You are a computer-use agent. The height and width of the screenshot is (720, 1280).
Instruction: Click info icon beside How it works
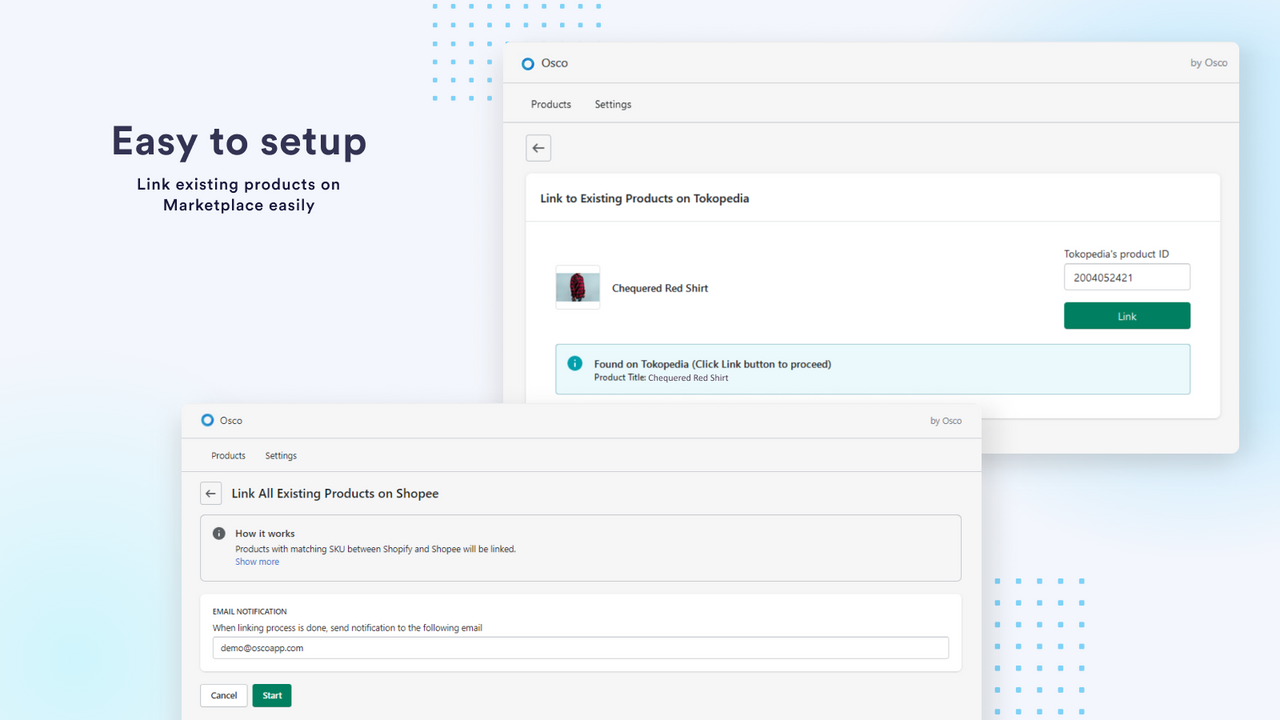coord(219,533)
